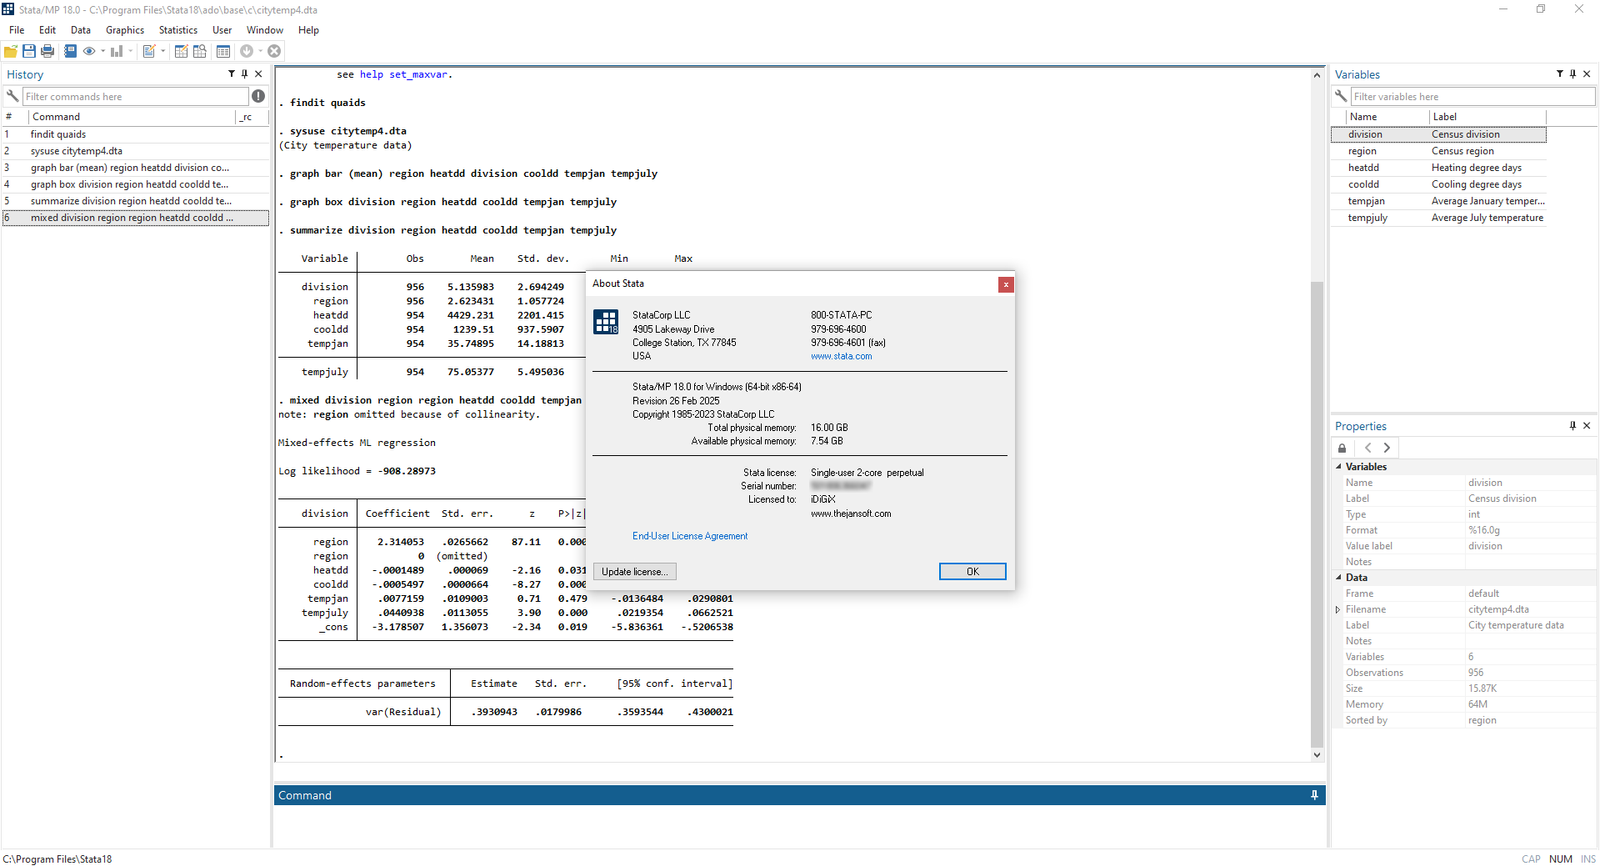Screen dimensions: 1600x867
Task: Click the Filter variables here field
Action: click(x=1473, y=96)
